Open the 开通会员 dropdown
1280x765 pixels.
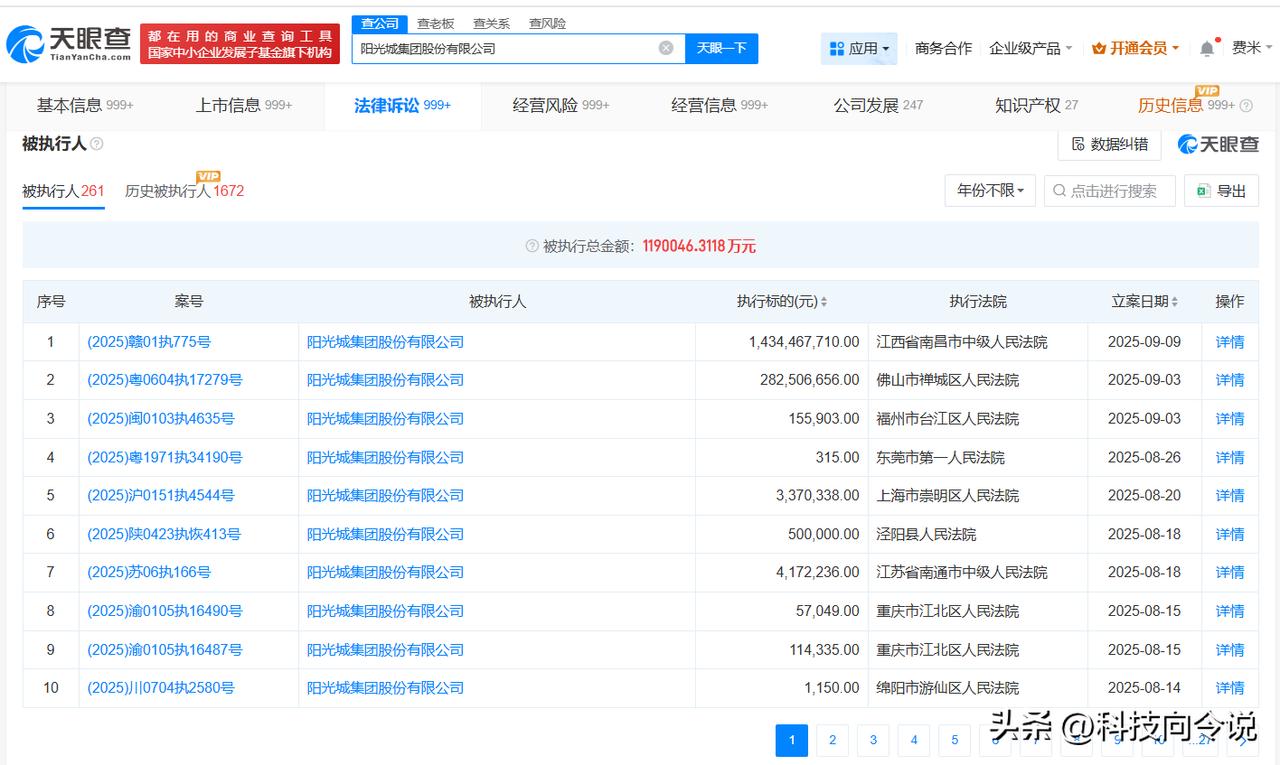tap(1136, 48)
